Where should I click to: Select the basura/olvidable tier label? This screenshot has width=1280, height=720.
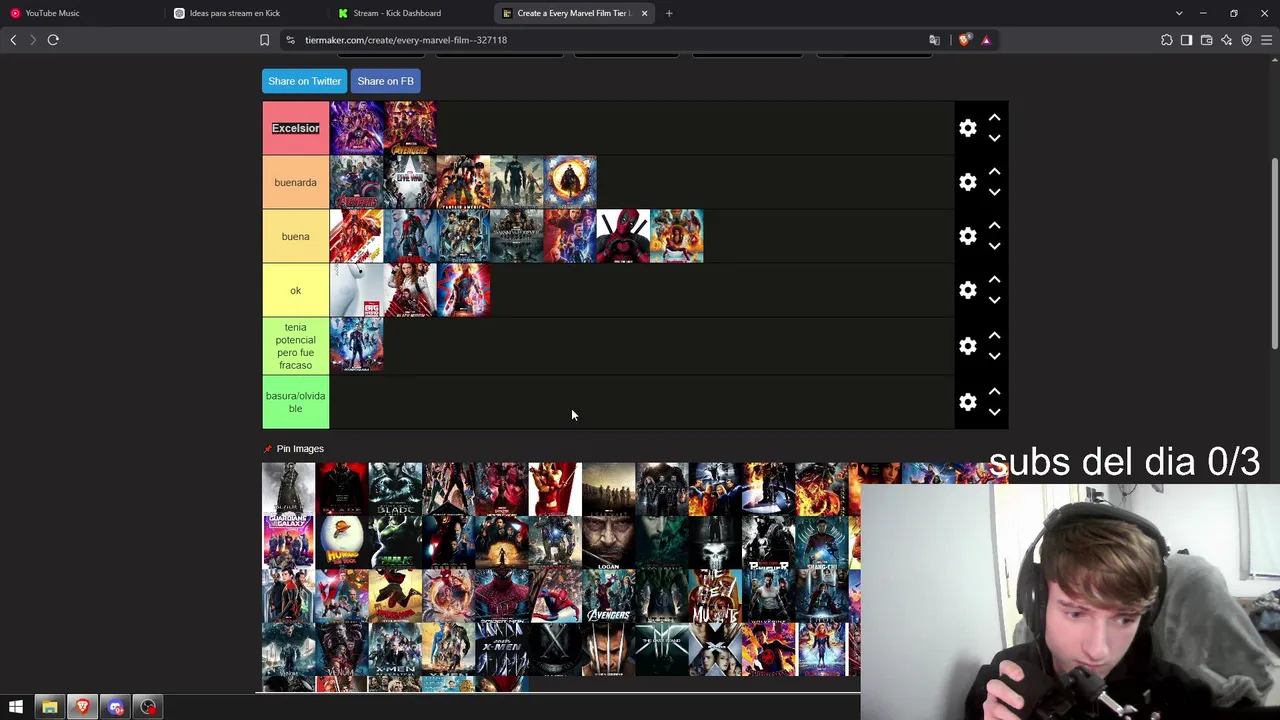[295, 402]
